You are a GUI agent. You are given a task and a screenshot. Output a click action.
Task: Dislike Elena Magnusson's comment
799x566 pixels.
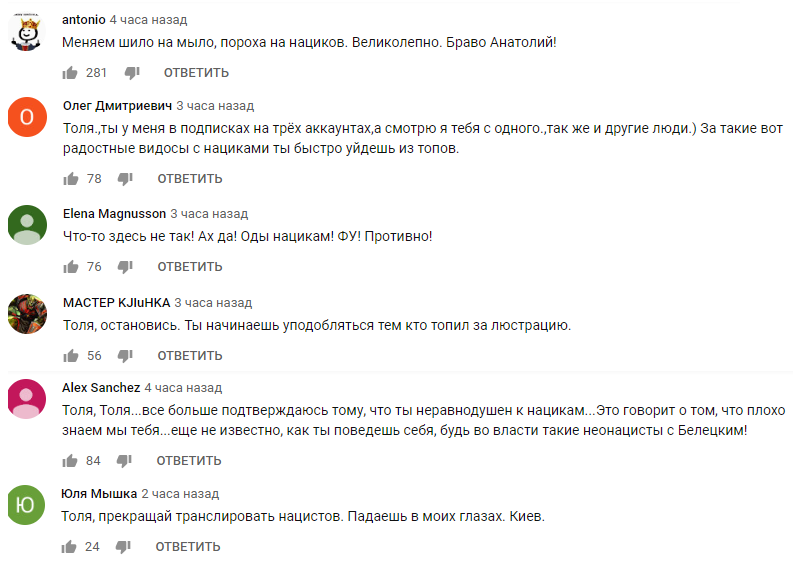125,267
